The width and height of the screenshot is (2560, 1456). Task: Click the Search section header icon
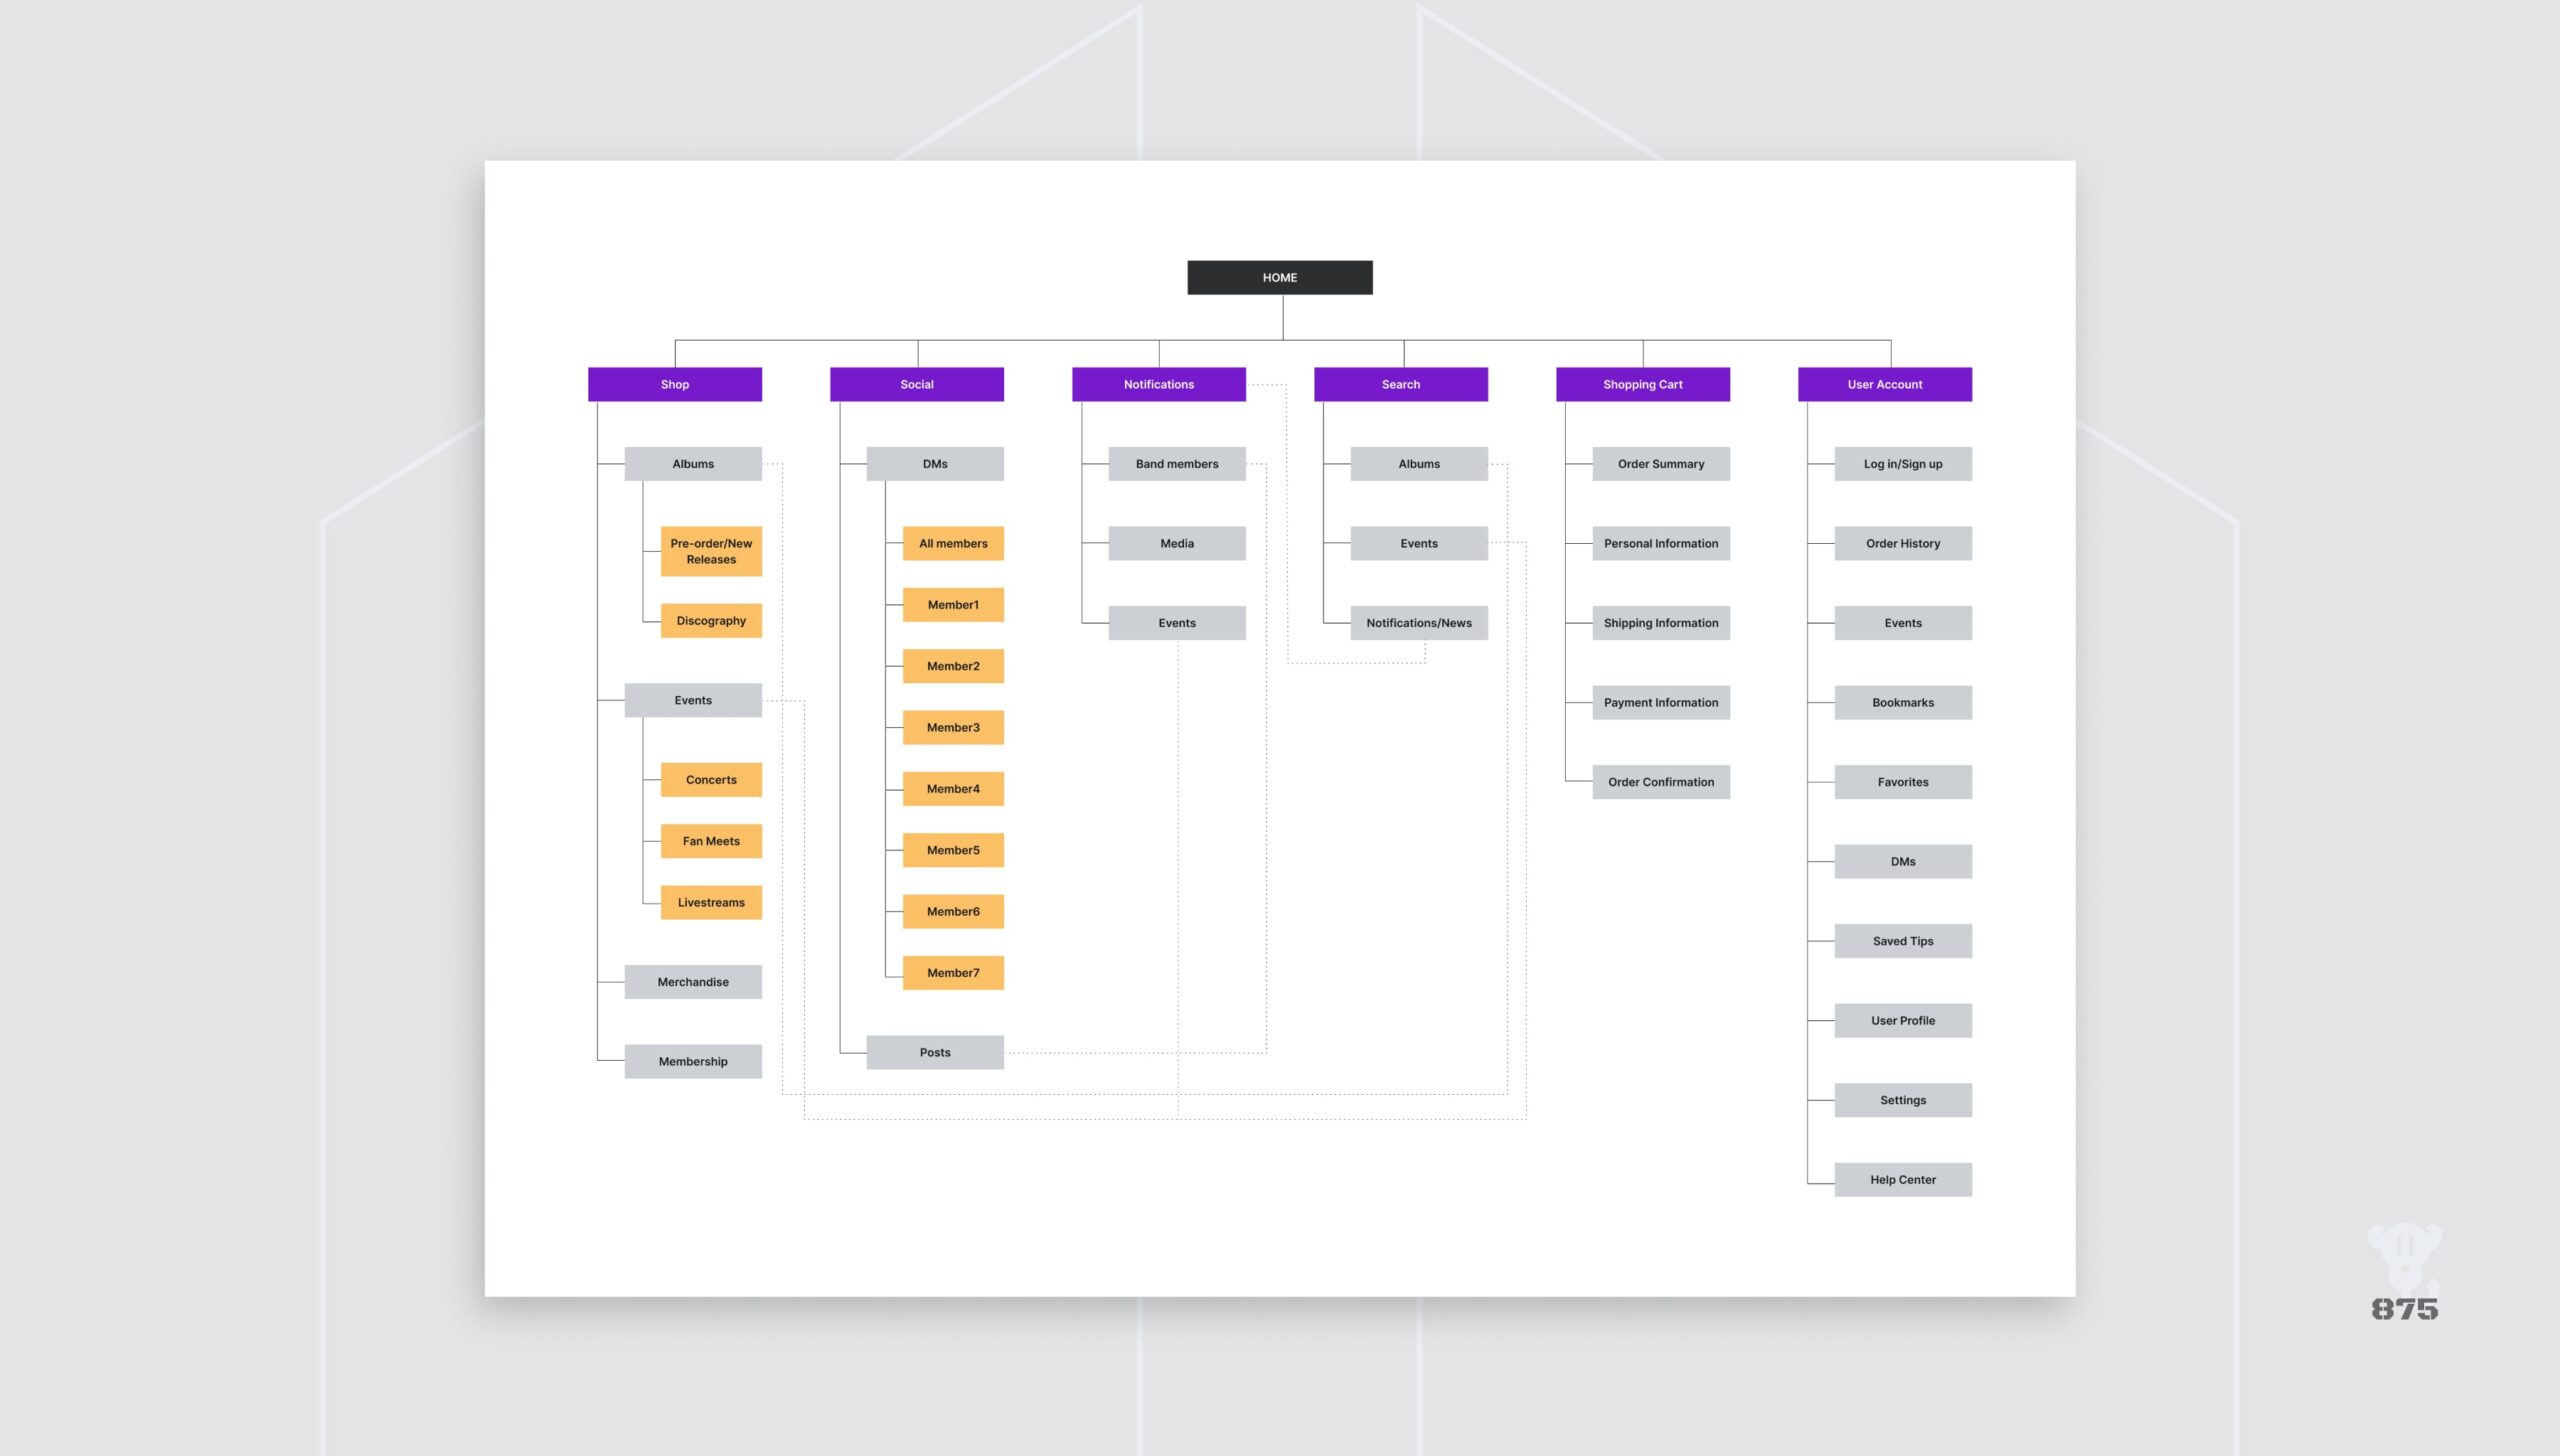point(1400,383)
